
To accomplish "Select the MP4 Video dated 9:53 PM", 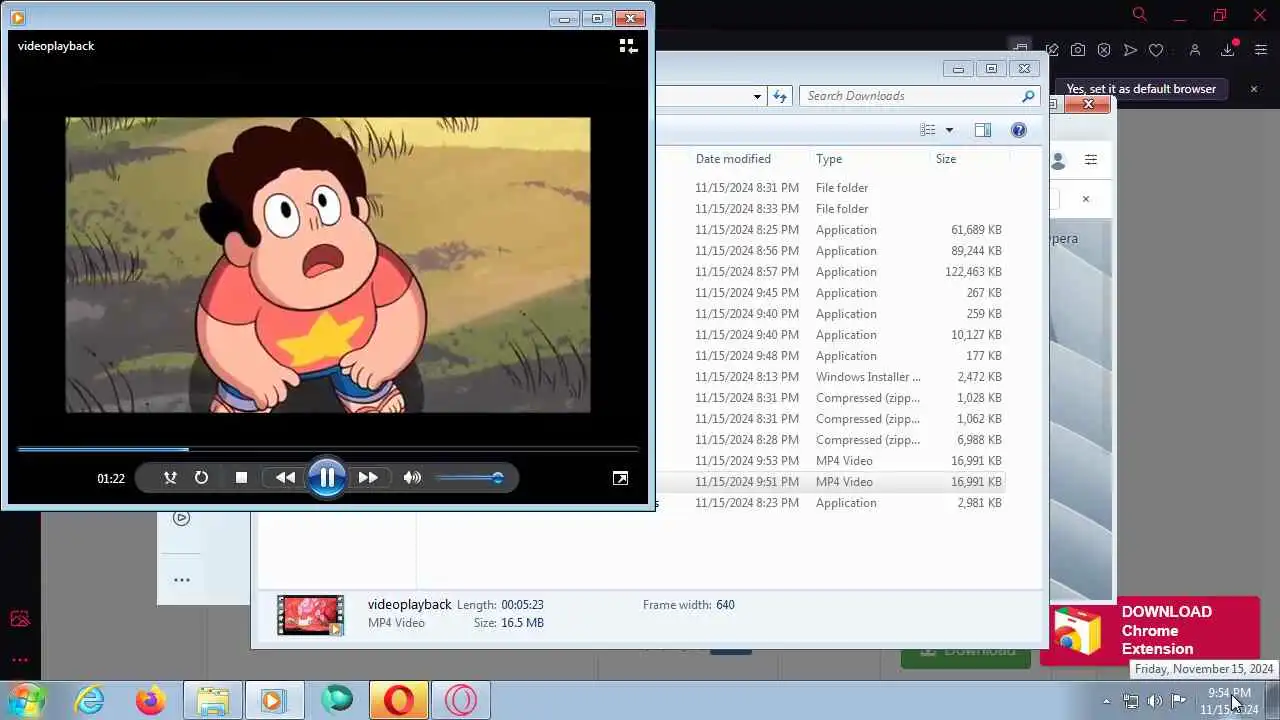I will 830,461.
